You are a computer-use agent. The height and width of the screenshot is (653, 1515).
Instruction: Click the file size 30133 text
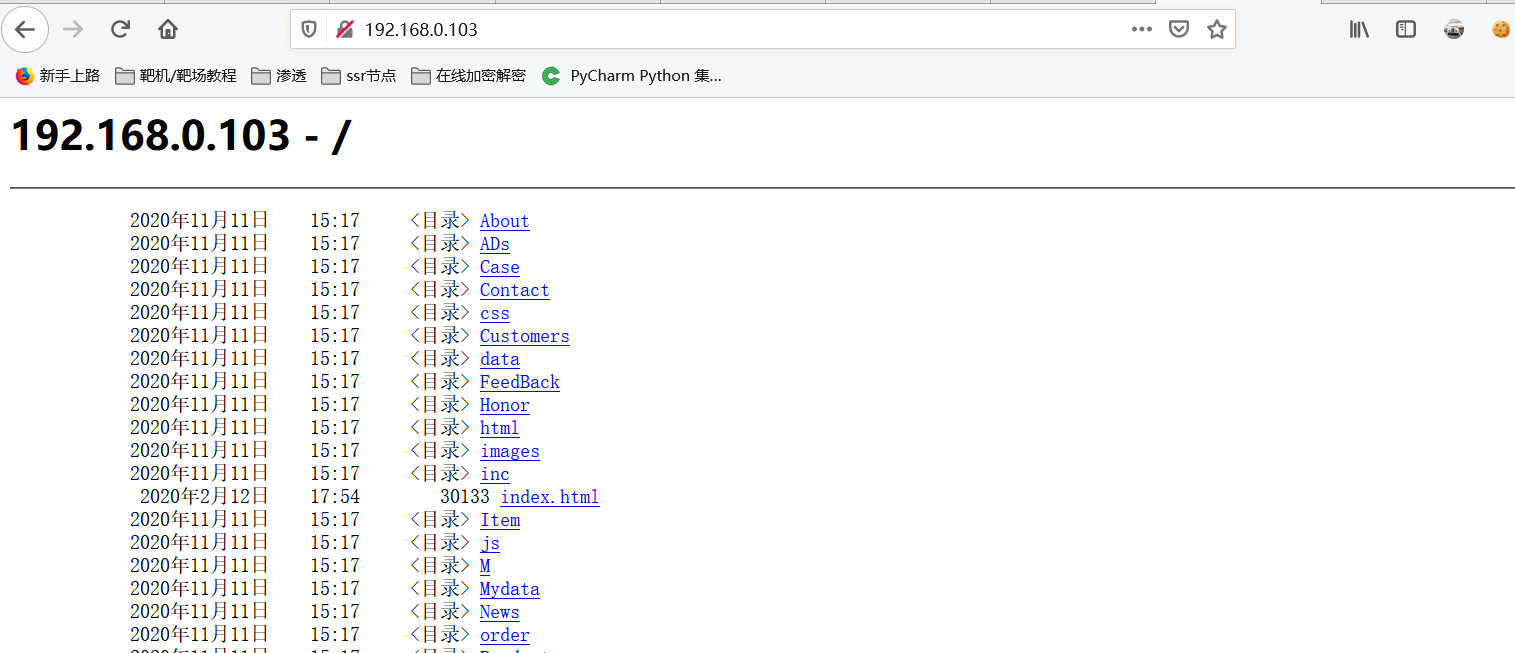(465, 497)
